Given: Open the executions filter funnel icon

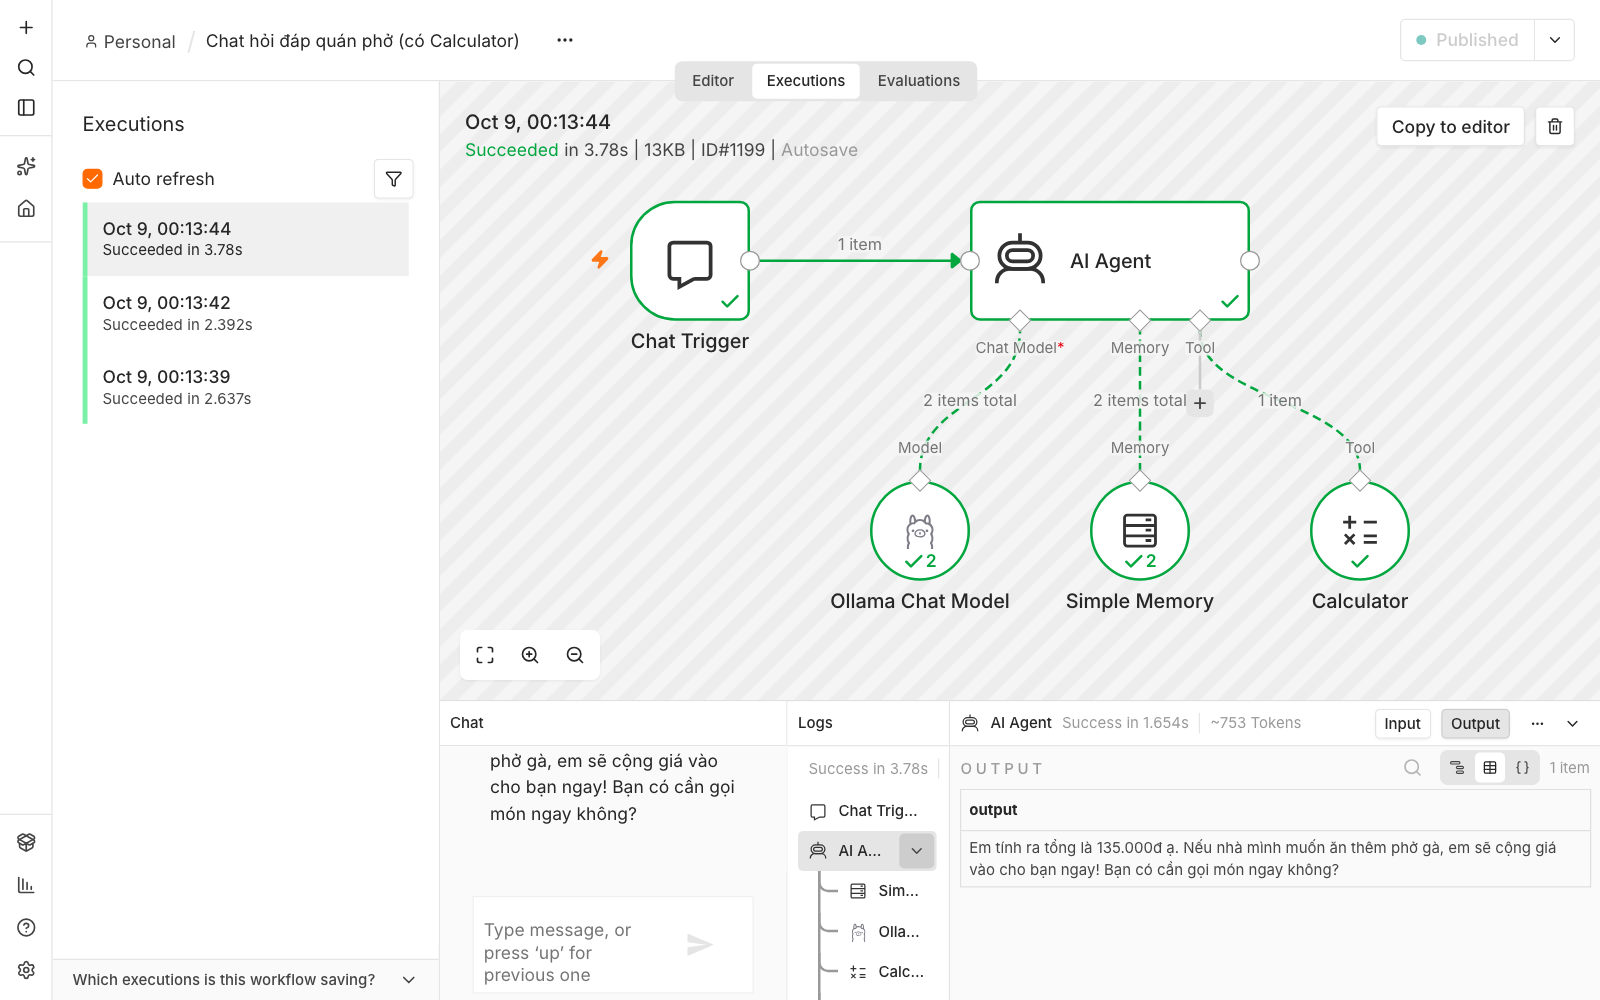Looking at the screenshot, I should tap(394, 179).
